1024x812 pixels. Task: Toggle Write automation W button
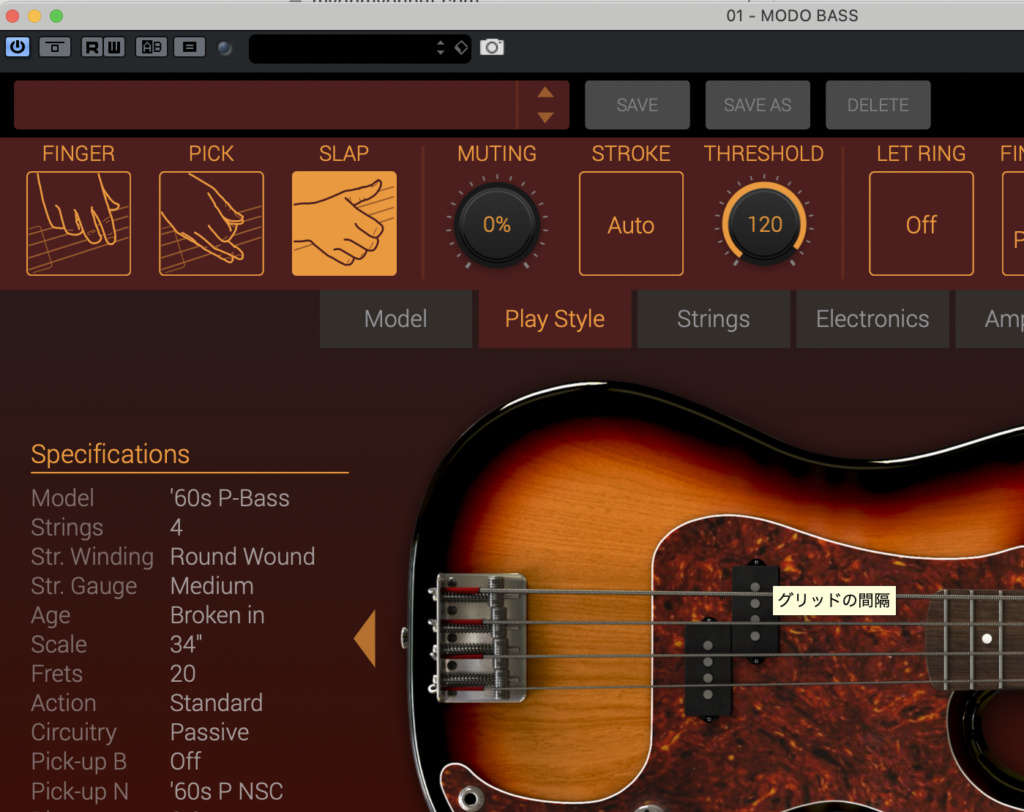tap(113, 47)
